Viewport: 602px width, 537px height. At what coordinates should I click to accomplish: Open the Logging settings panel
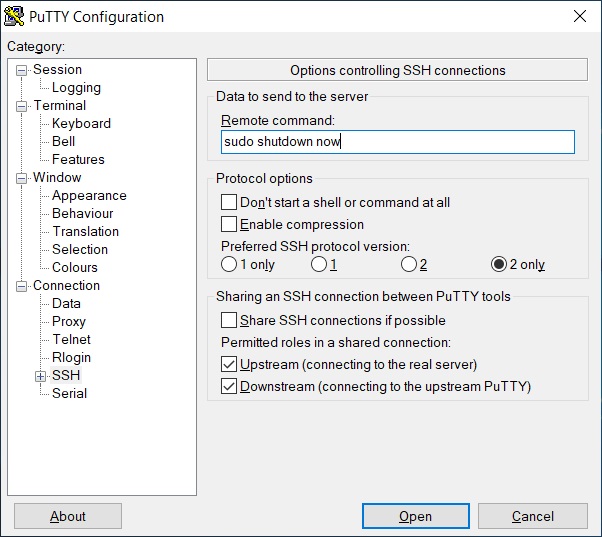point(76,88)
